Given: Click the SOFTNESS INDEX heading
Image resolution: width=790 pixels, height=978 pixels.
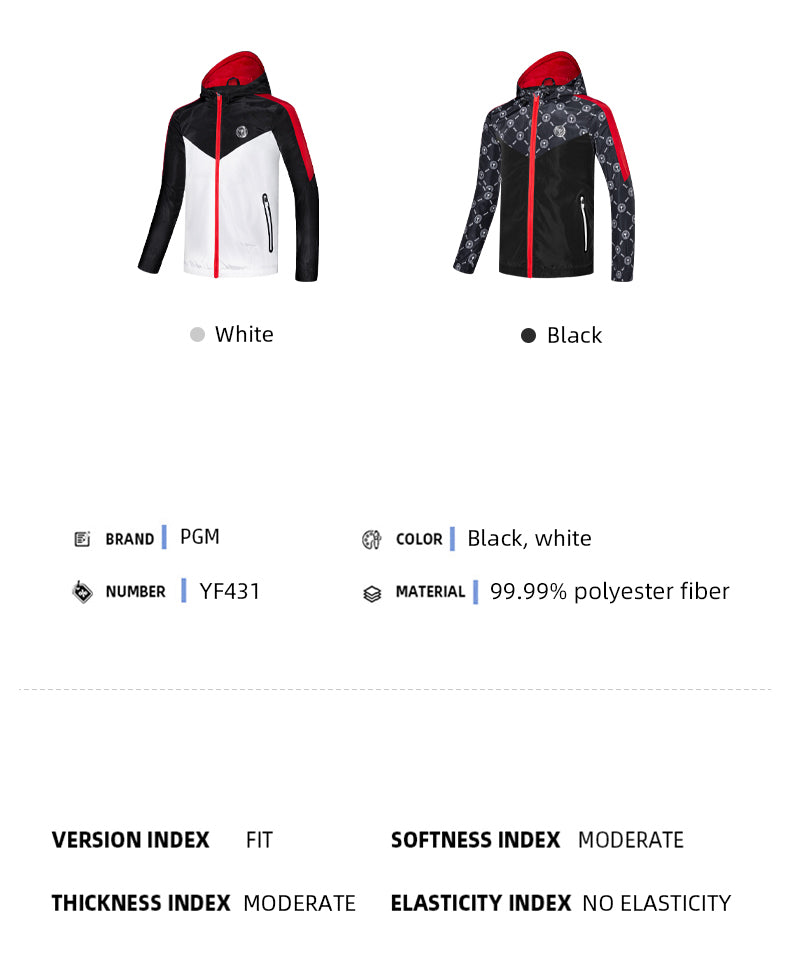Looking at the screenshot, I should (475, 840).
